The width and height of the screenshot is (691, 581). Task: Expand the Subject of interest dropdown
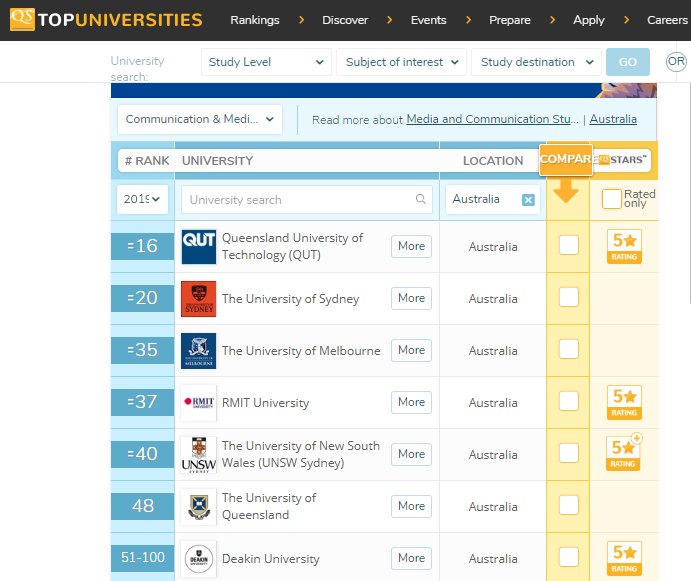401,62
